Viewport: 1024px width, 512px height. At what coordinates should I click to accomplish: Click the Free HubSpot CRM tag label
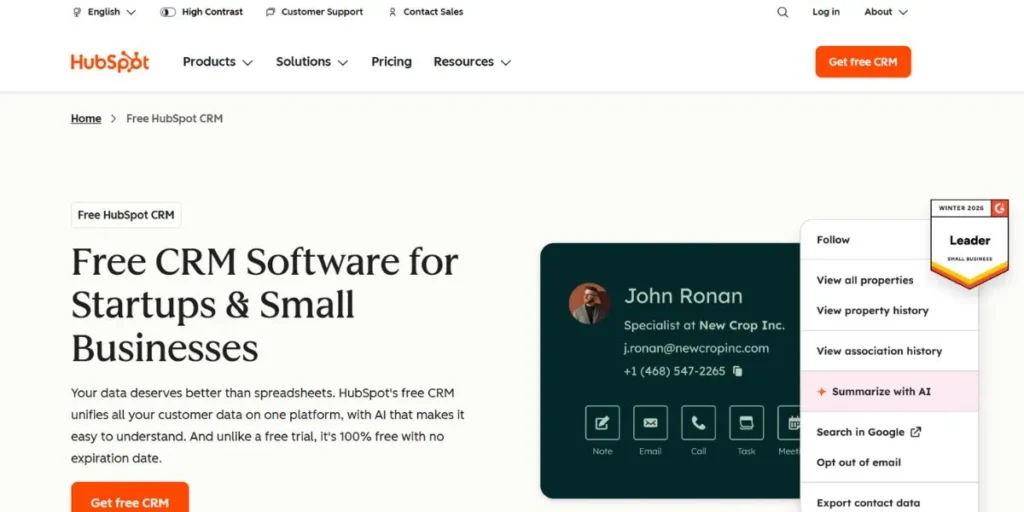(x=126, y=215)
